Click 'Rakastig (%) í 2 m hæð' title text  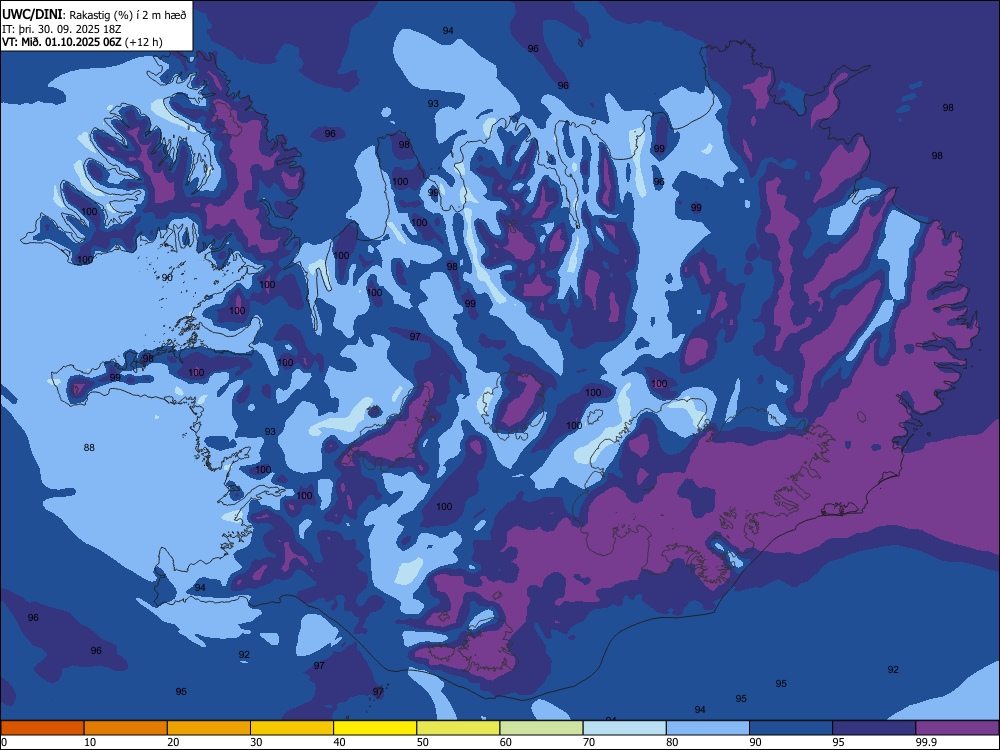(x=128, y=15)
